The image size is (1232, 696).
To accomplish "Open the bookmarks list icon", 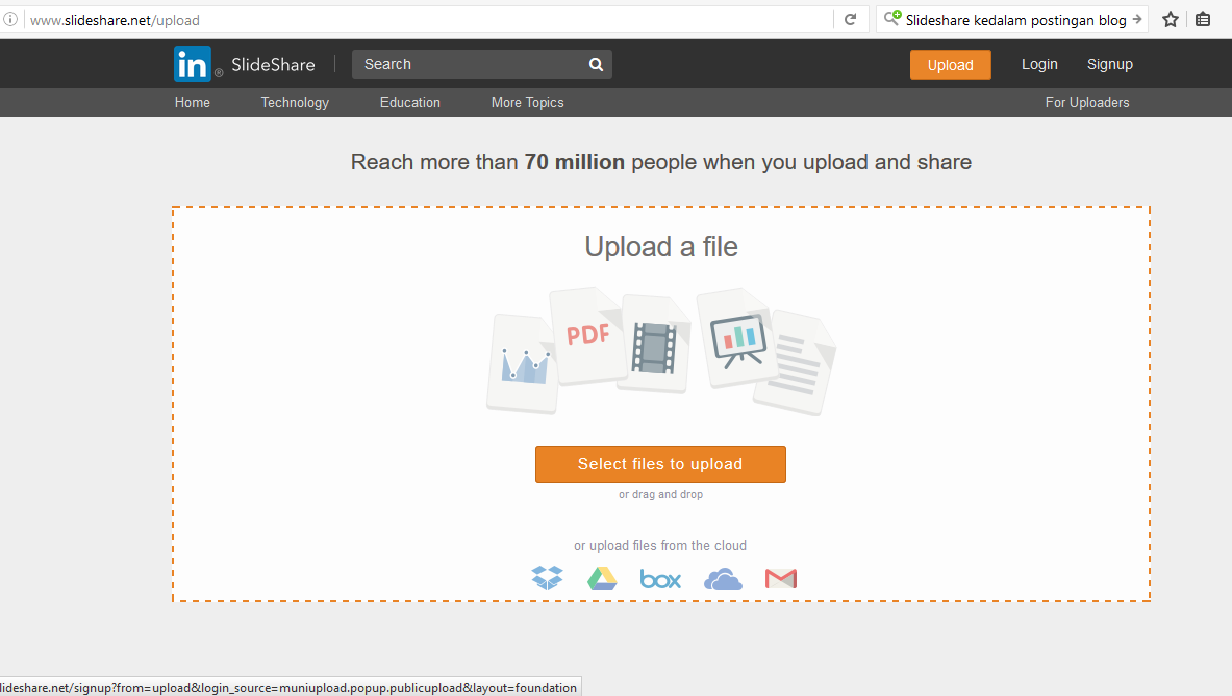I will click(x=1203, y=19).
